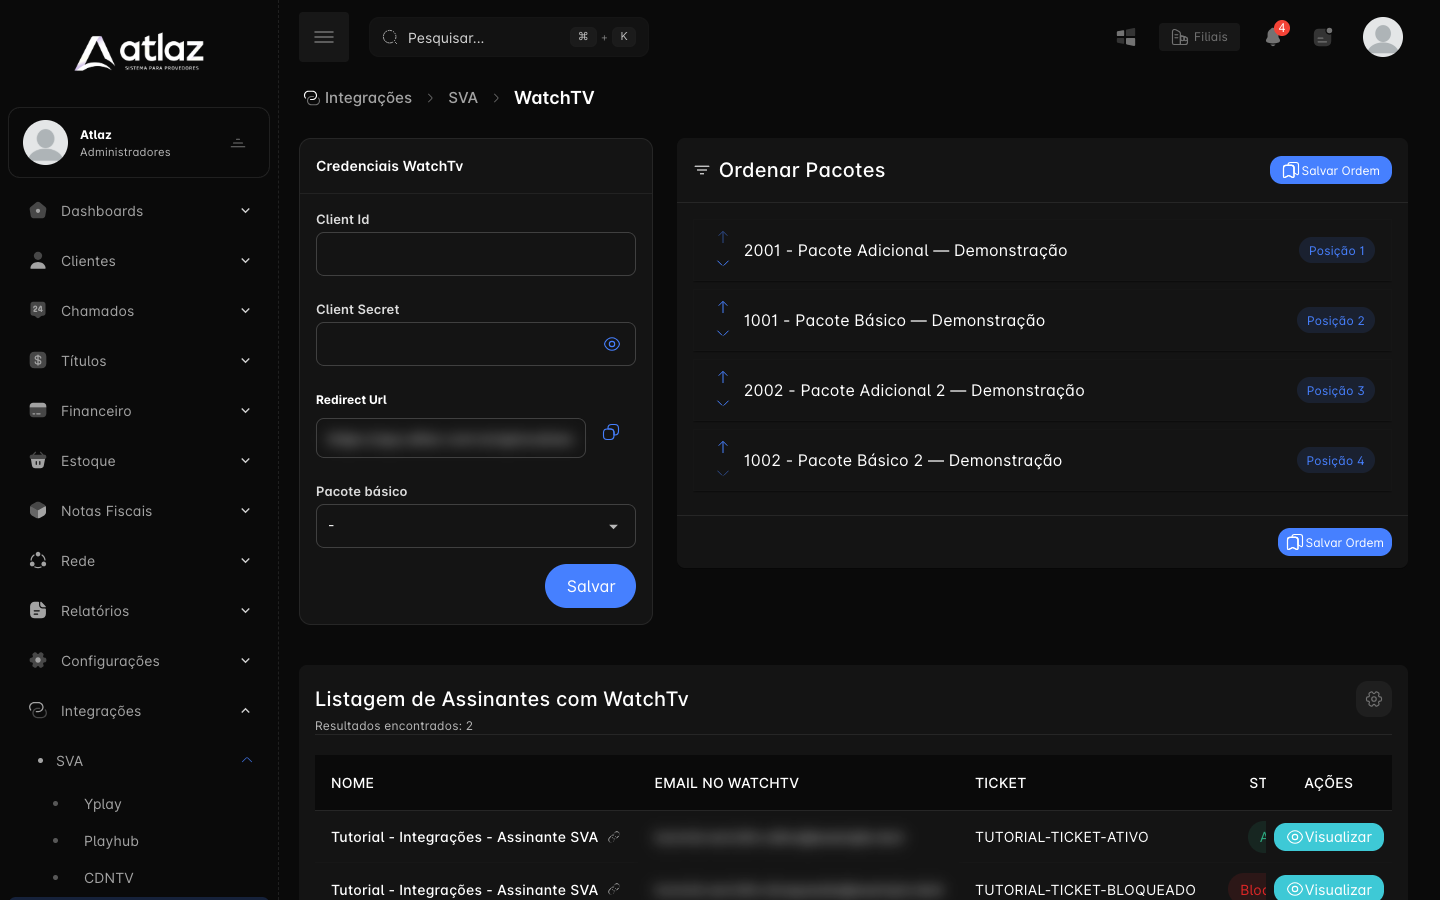Open the user avatar in top bar
The image size is (1440, 900).
[x=1383, y=37]
